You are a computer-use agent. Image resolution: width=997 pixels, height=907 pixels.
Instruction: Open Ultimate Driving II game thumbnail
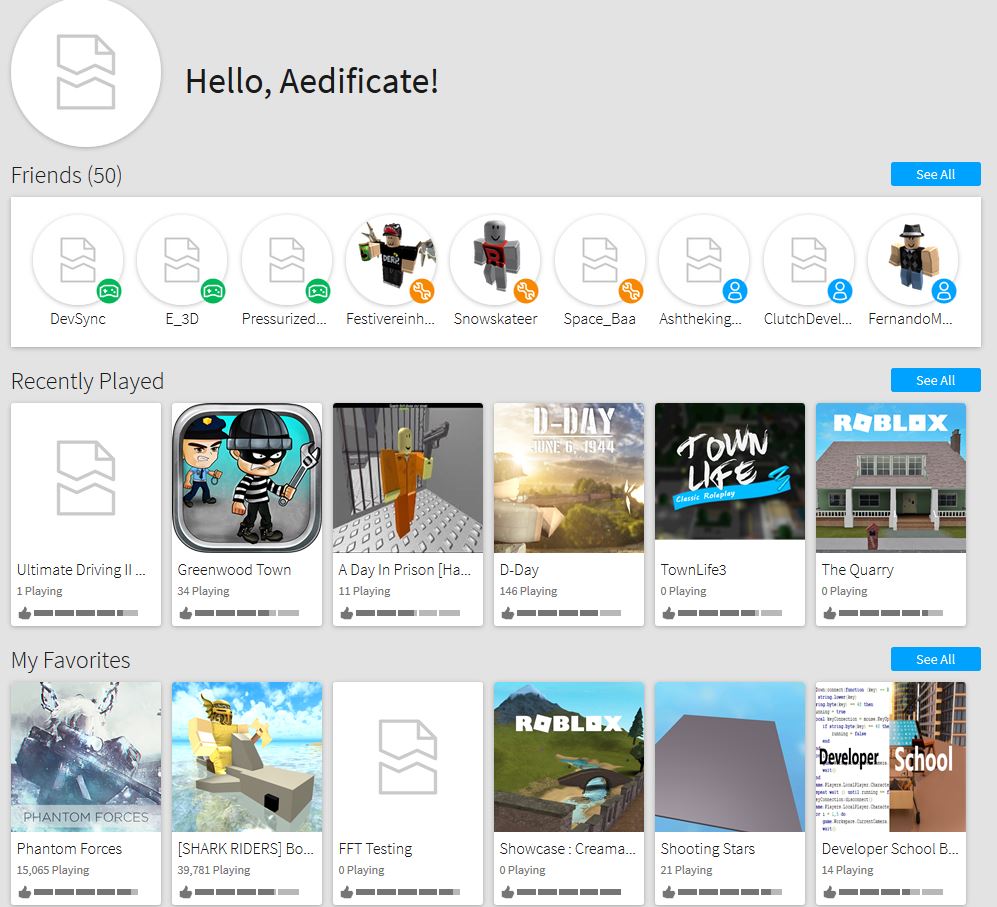click(86, 478)
